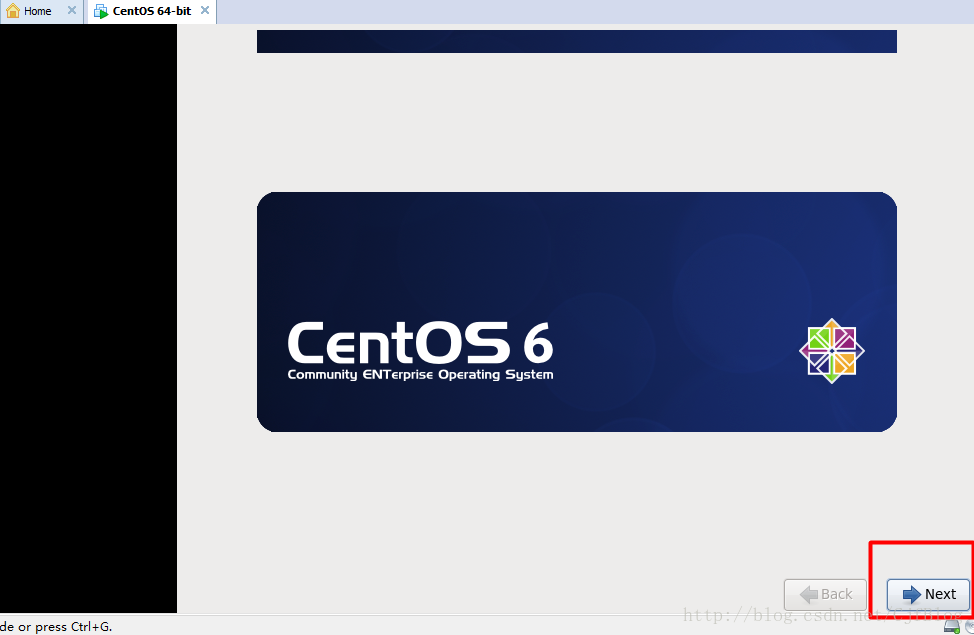
Task: Click the 'press Ctrl+G' status bar text
Action: point(73,627)
